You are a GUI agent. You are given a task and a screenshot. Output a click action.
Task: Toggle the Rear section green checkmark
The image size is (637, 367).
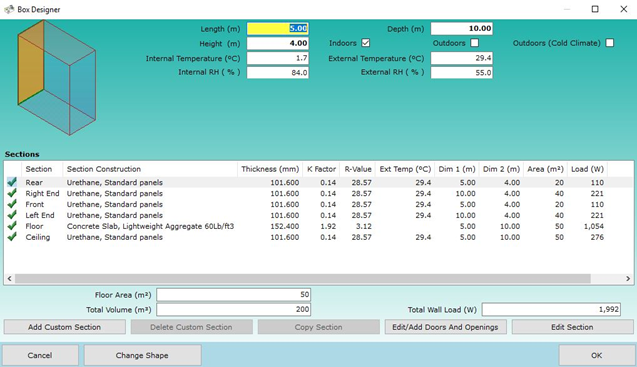click(12, 182)
